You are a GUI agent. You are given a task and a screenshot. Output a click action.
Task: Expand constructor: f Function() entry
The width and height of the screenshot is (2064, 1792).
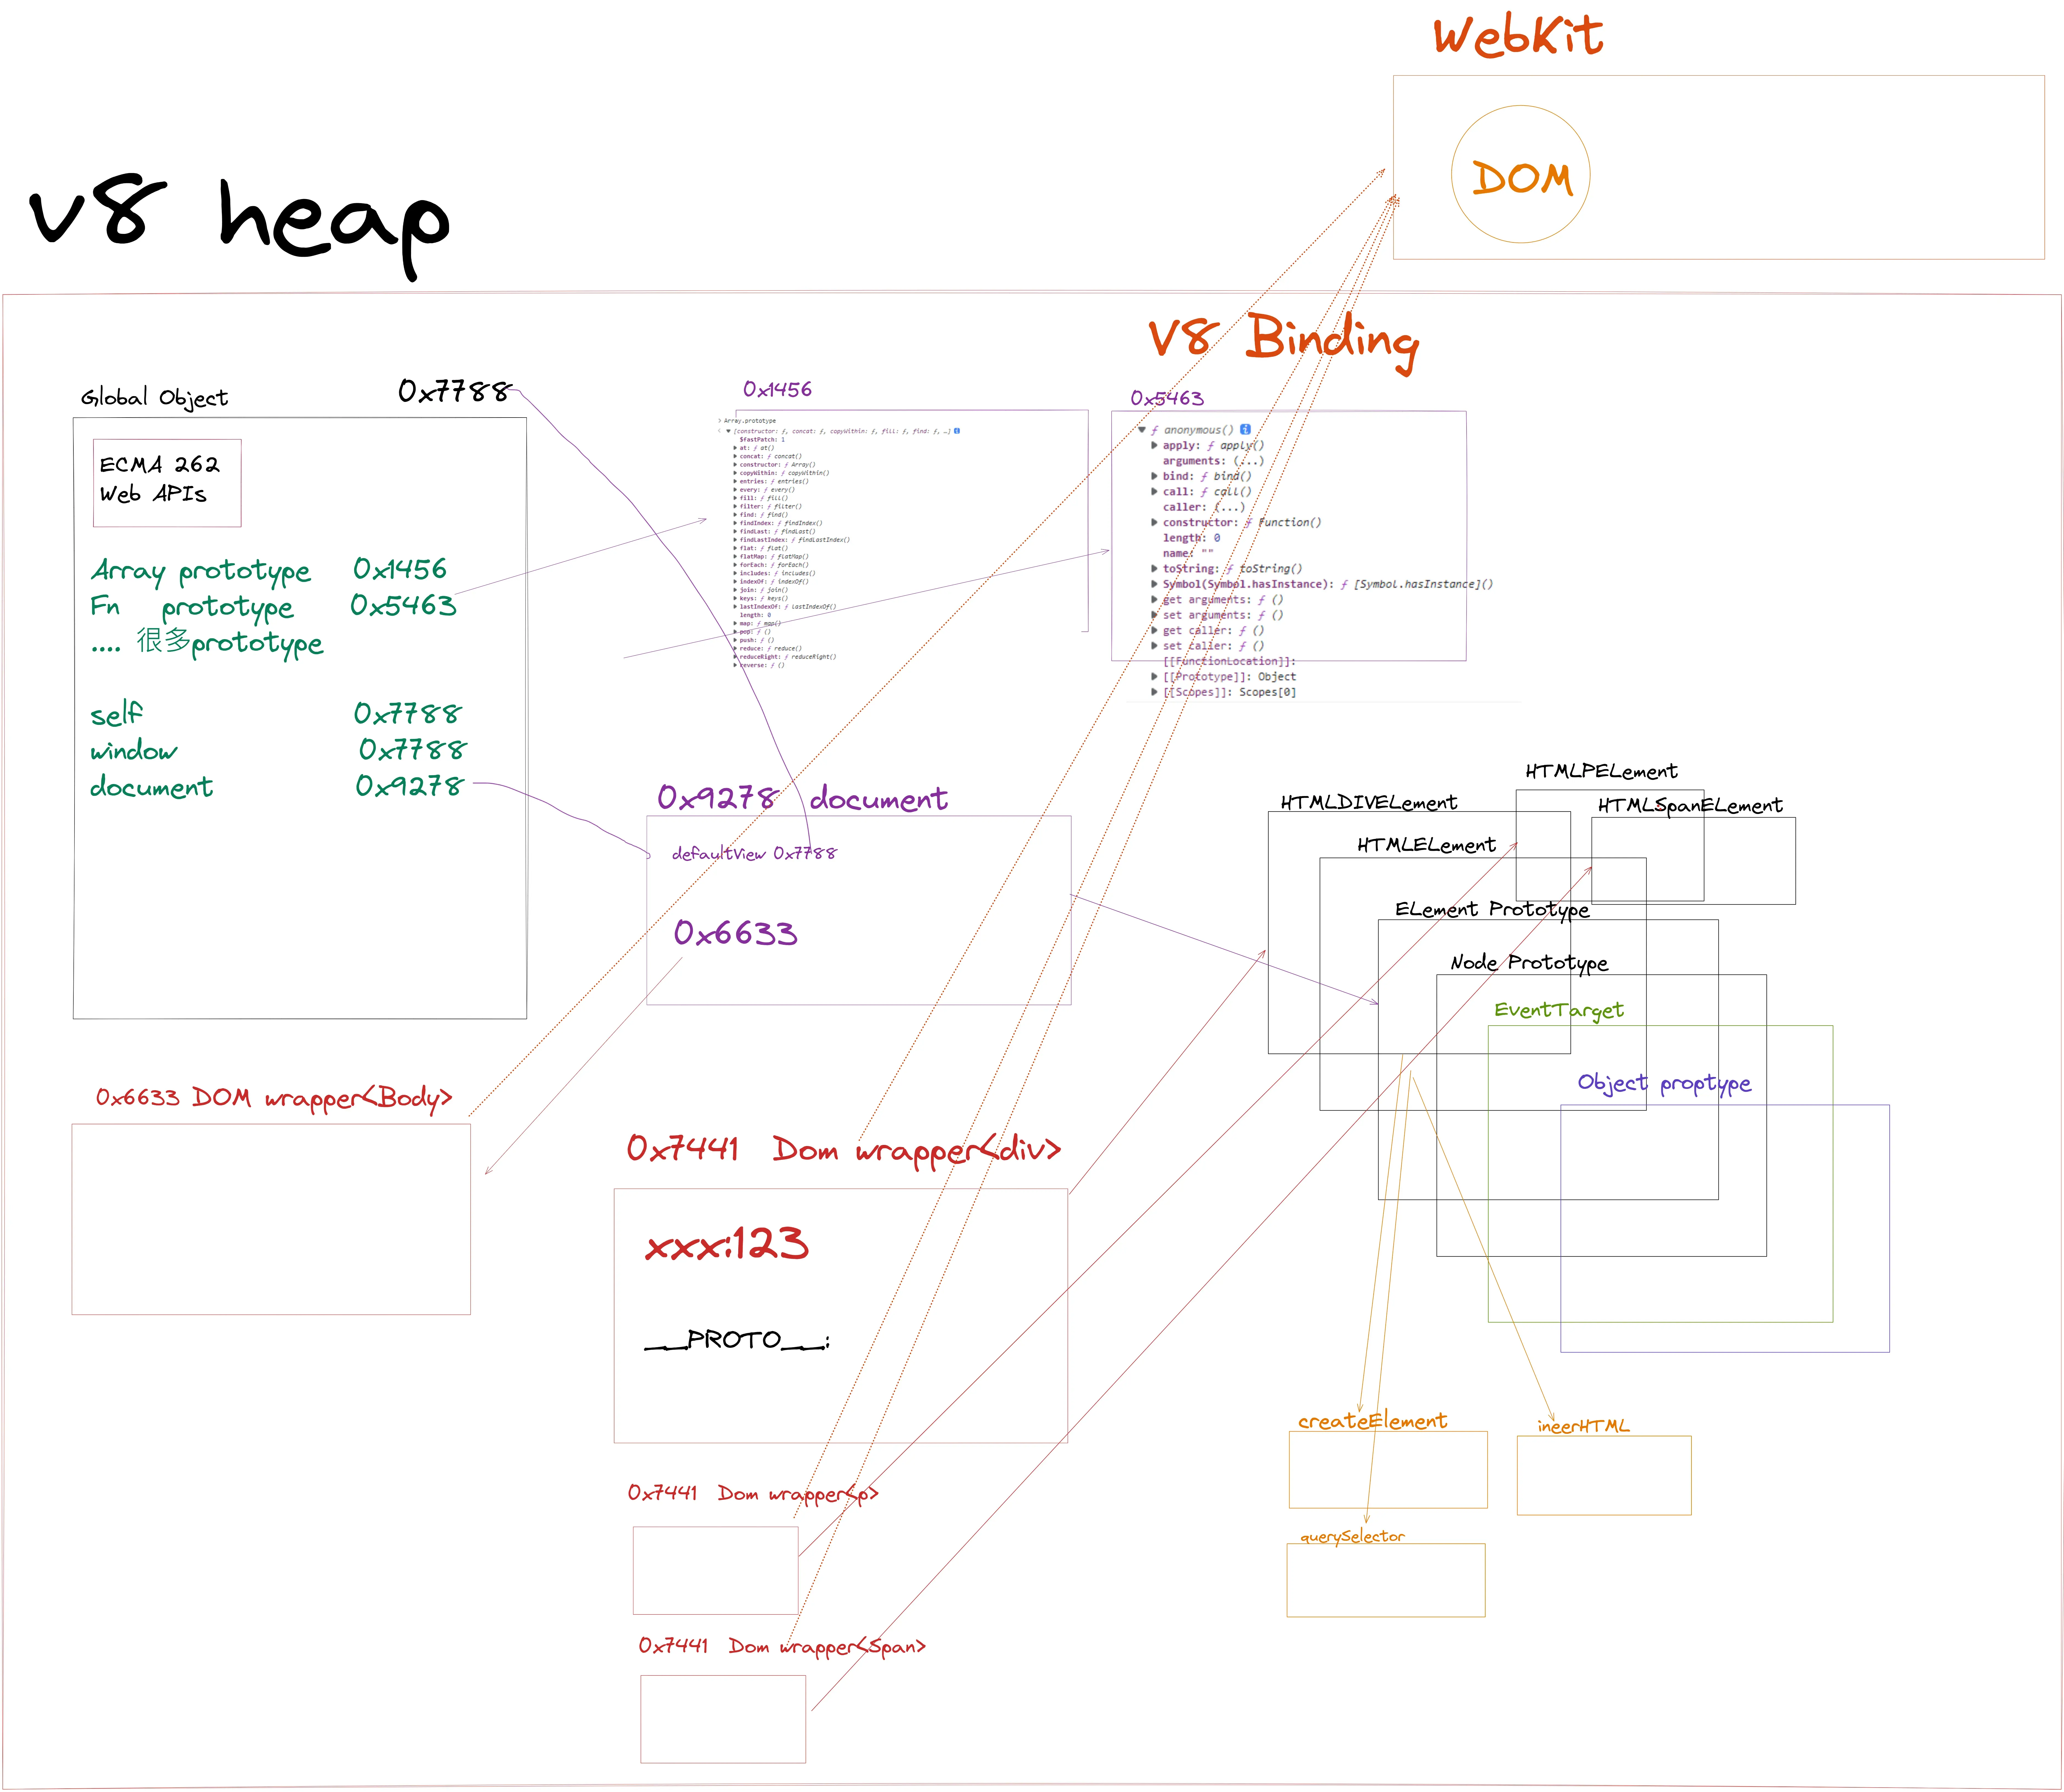1154,522
